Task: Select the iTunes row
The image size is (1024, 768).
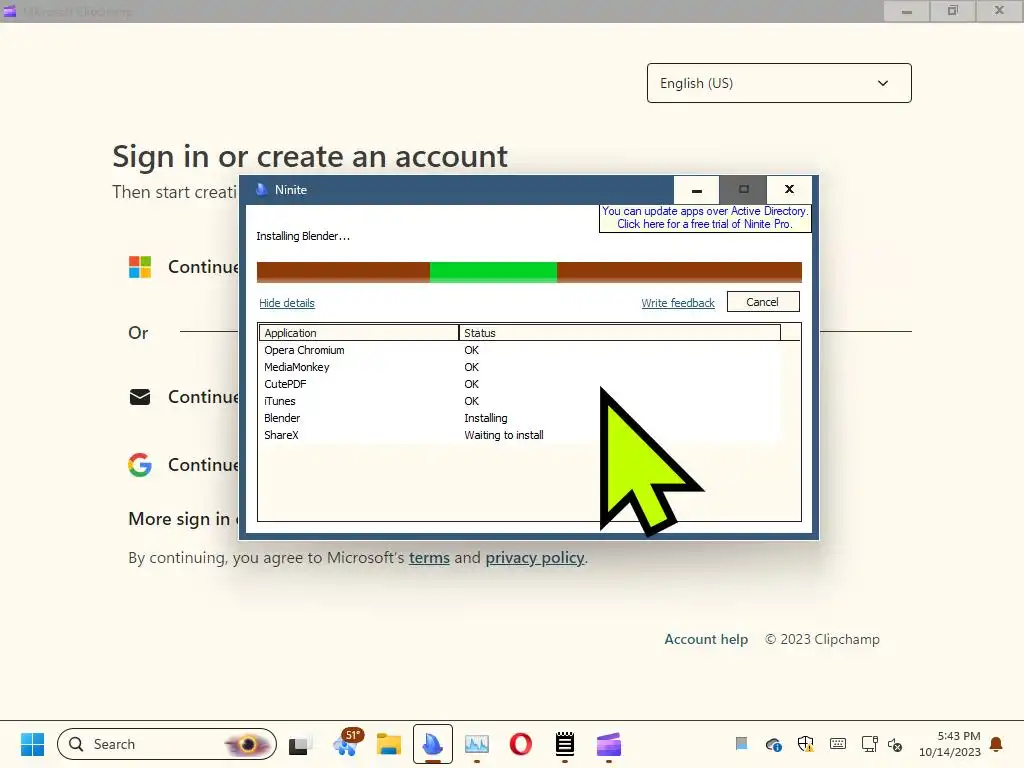Action: coord(519,401)
